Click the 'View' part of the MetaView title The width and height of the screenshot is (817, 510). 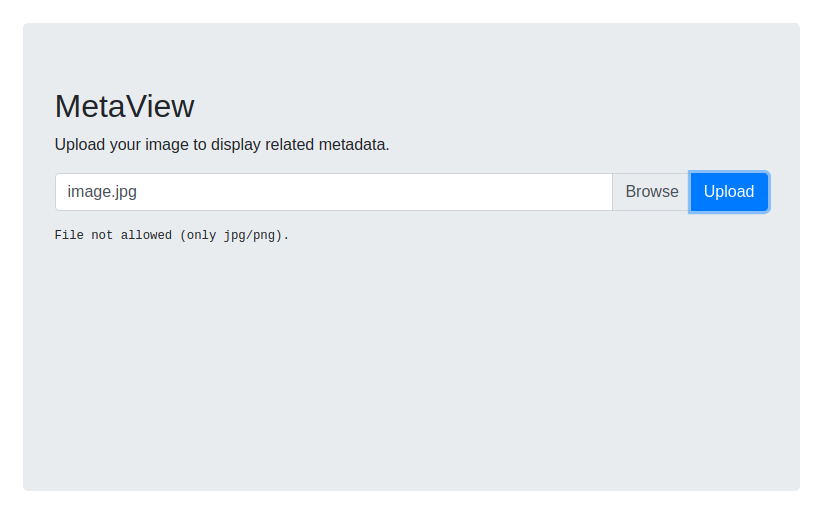[x=160, y=106]
